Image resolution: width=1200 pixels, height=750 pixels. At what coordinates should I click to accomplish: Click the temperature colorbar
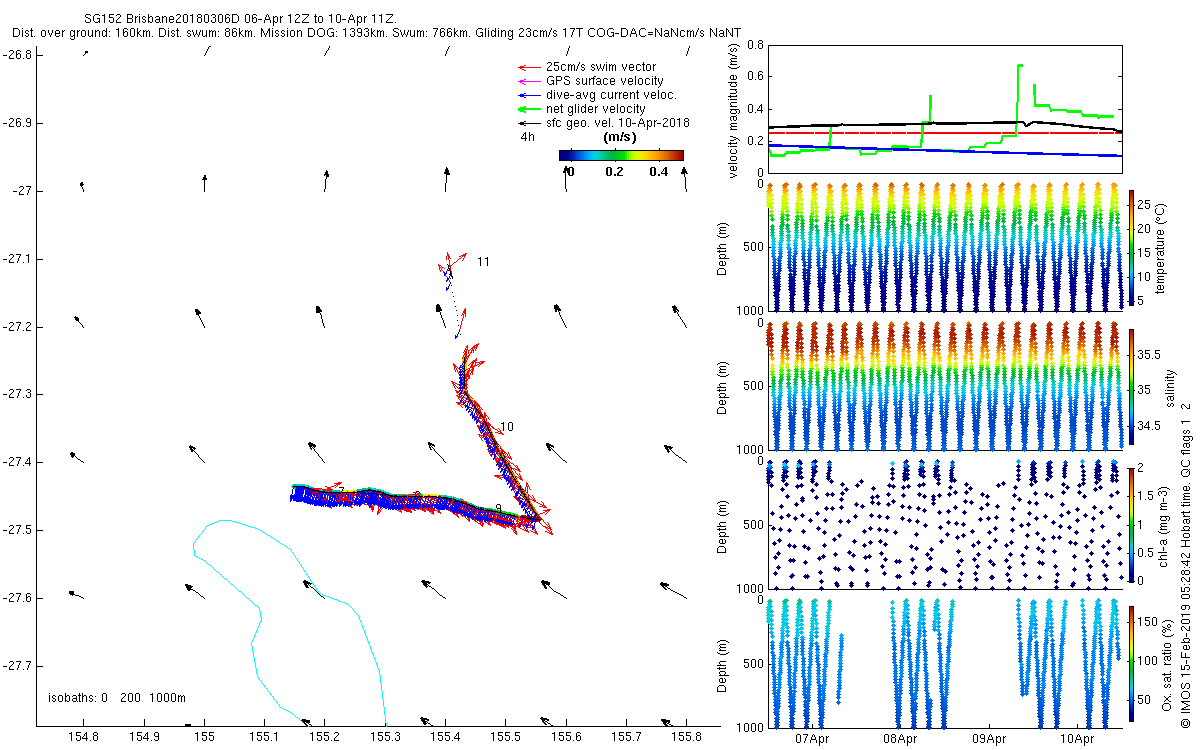(1132, 246)
